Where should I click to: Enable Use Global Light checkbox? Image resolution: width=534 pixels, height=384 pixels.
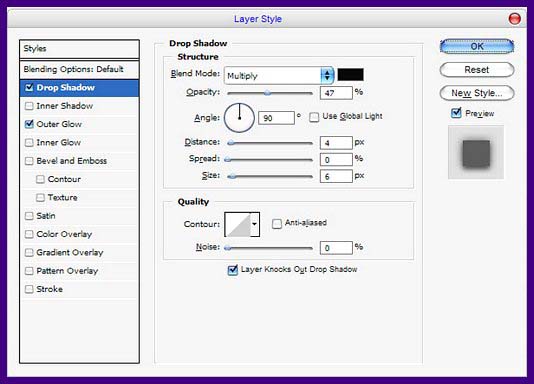[x=314, y=117]
